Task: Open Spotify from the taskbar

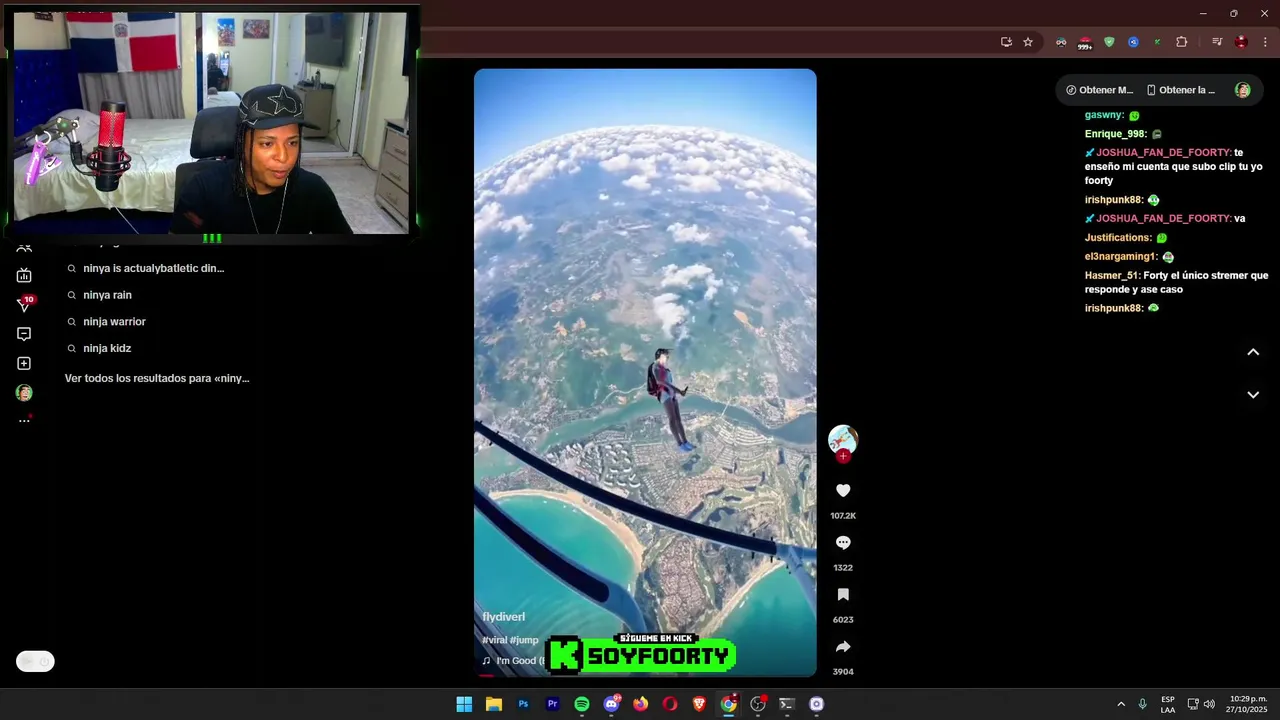Action: tap(582, 704)
